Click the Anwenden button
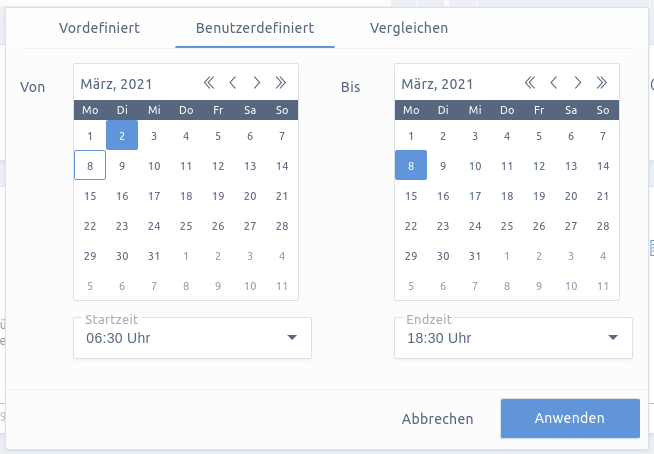This screenshot has width=654, height=454. (570, 418)
